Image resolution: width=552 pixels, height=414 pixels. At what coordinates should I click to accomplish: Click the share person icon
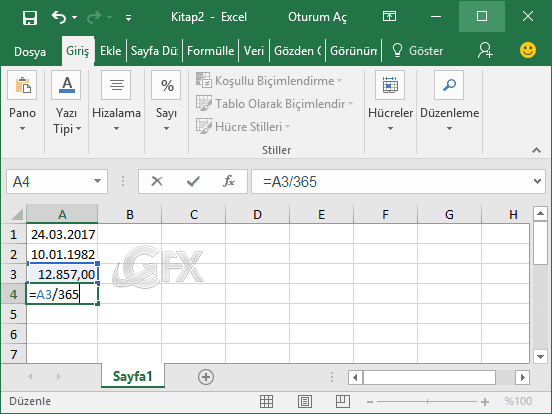tap(485, 50)
